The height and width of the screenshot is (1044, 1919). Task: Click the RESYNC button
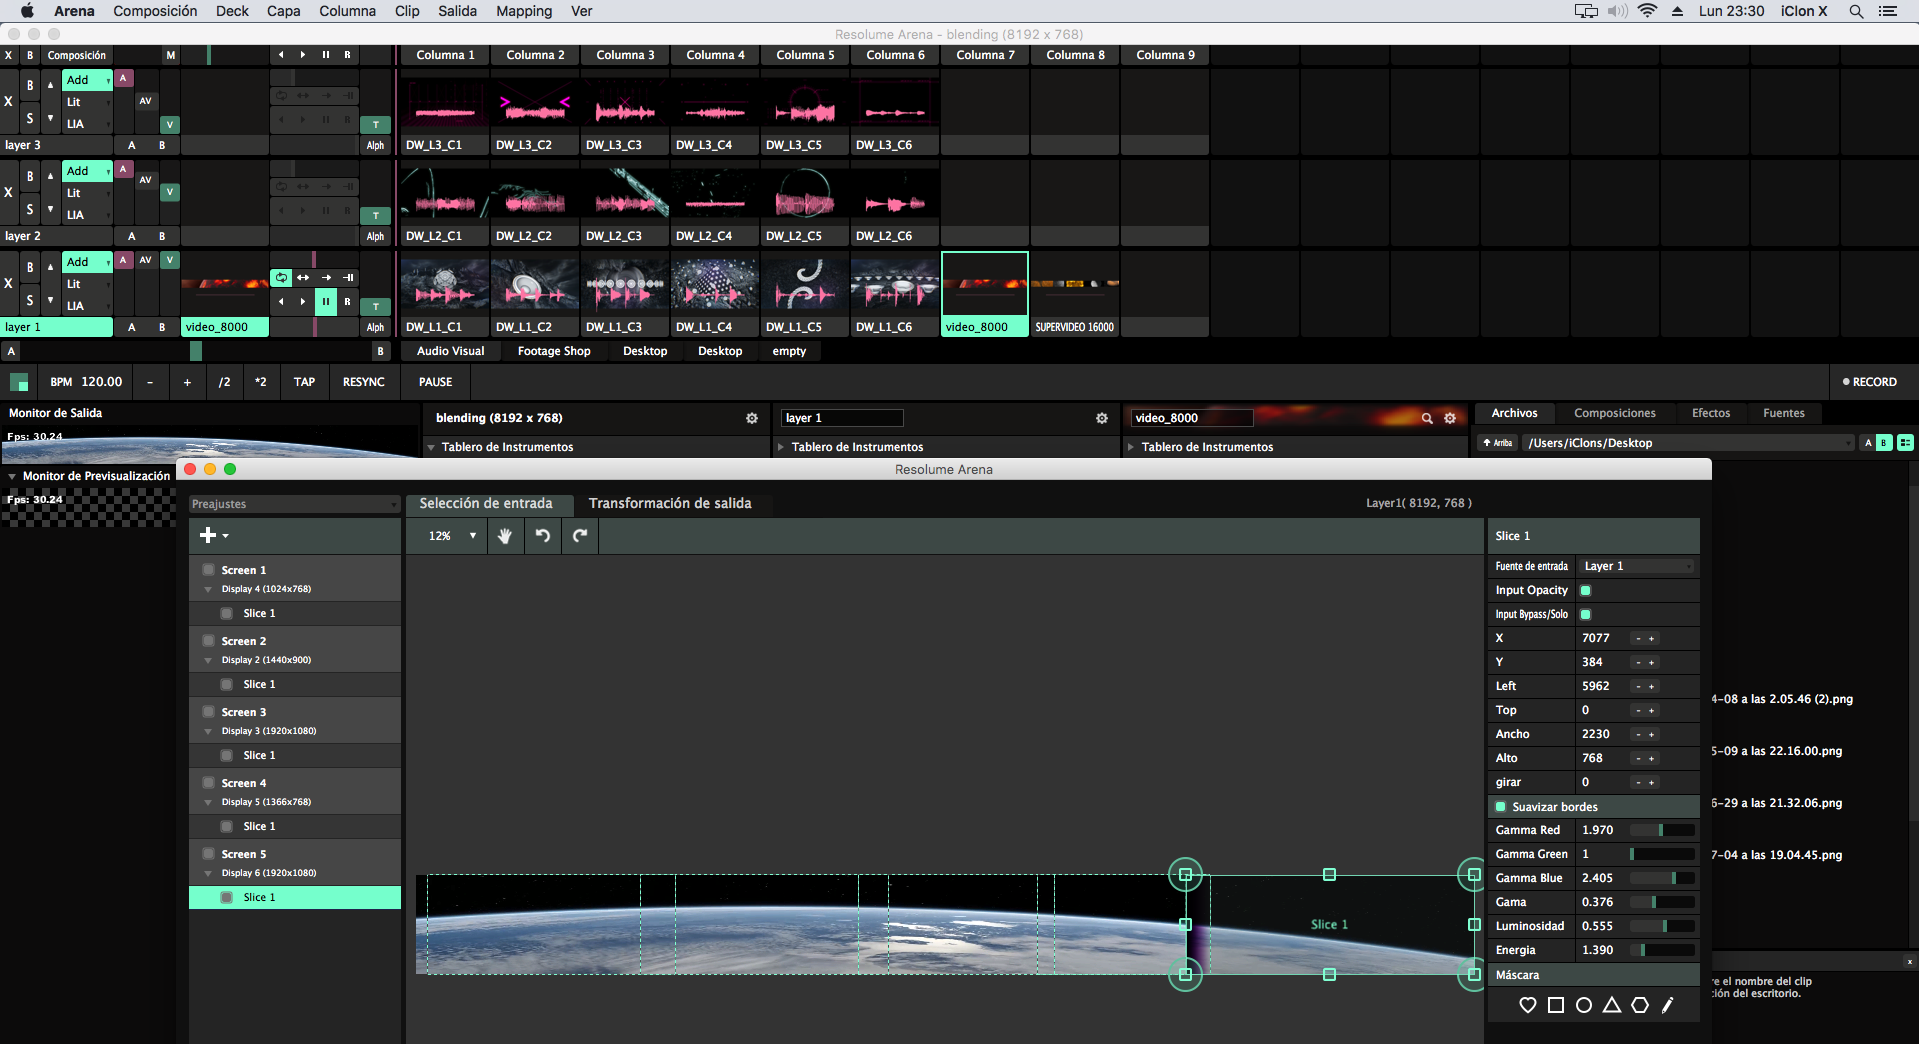363,382
